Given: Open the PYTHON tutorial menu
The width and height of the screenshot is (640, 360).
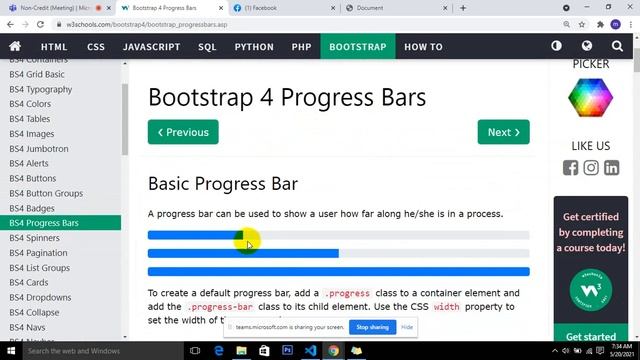Looking at the screenshot, I should click(254, 47).
